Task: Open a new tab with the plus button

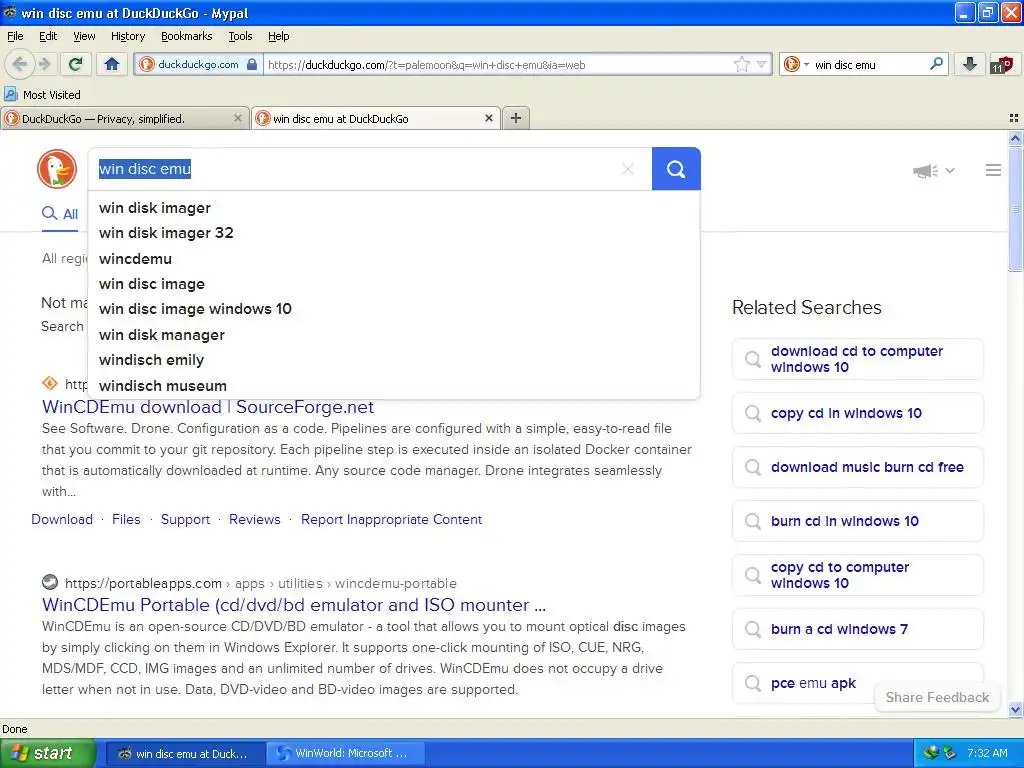Action: 515,118
